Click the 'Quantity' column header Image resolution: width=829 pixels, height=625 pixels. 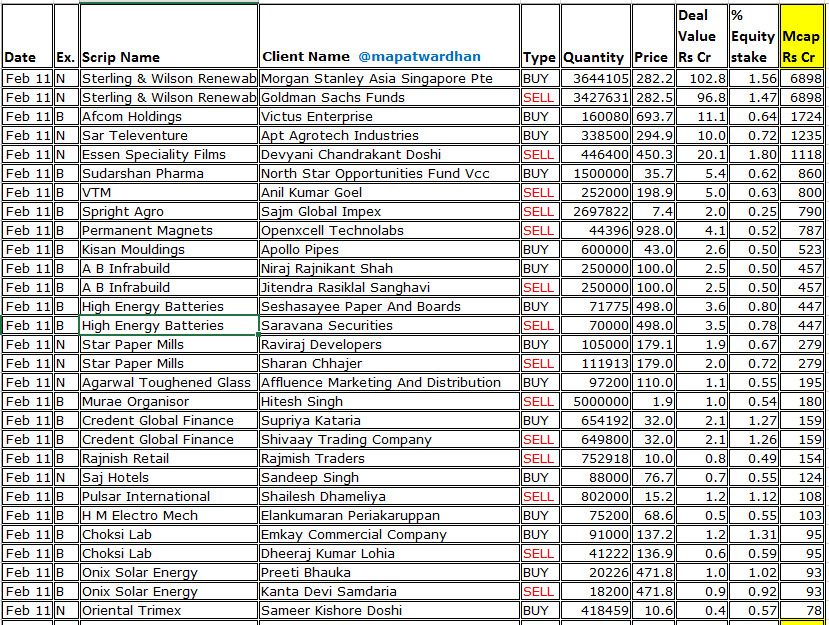[596, 36]
